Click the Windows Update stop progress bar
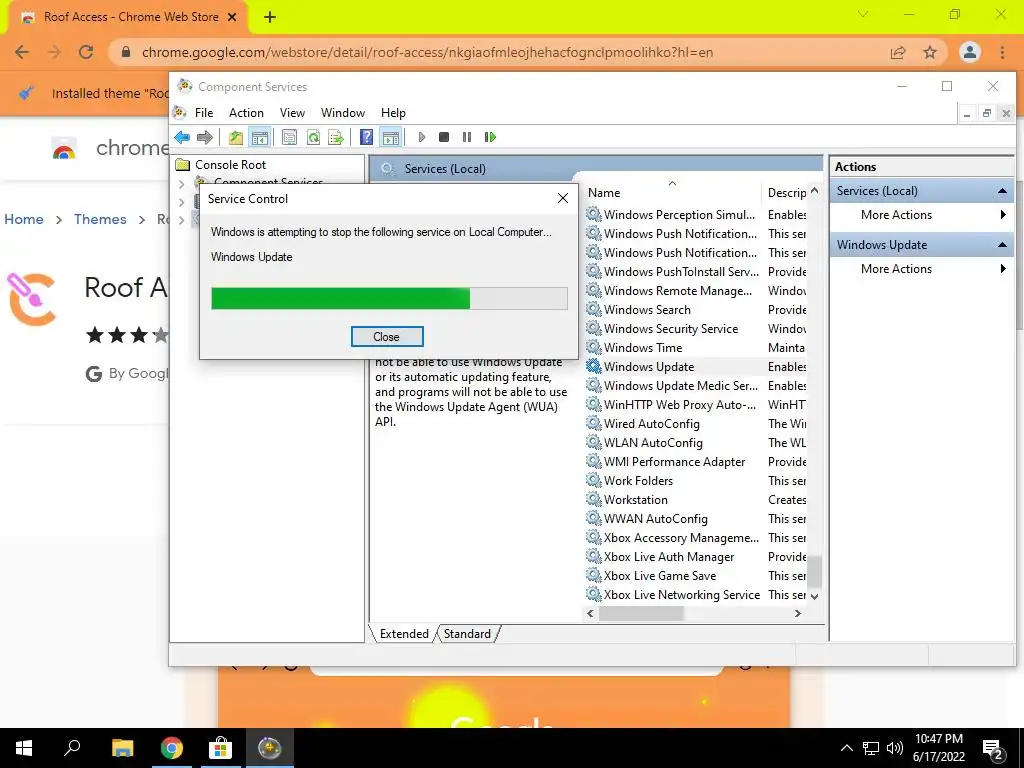The image size is (1024, 768). 389,298
